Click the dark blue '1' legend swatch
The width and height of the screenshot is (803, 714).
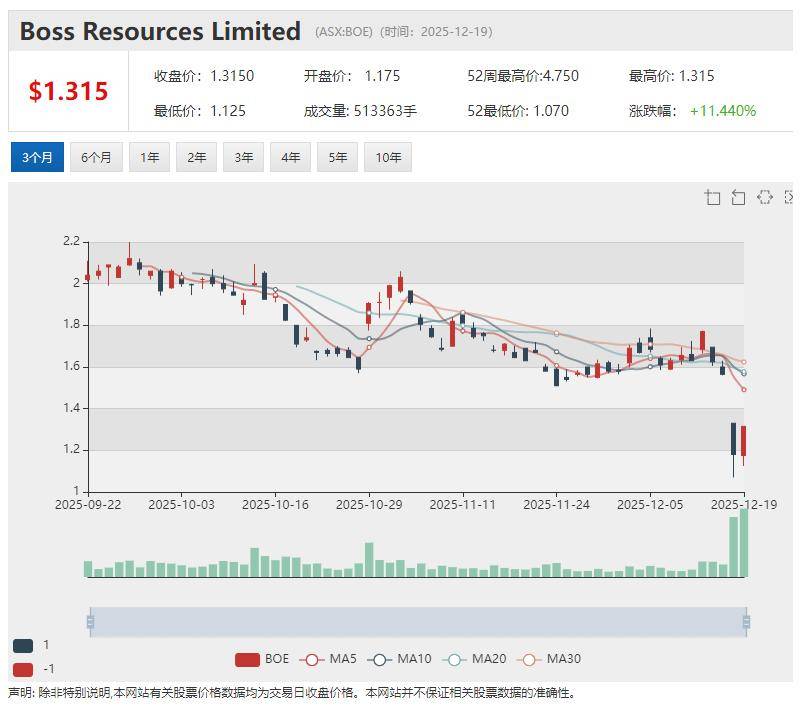(23, 646)
